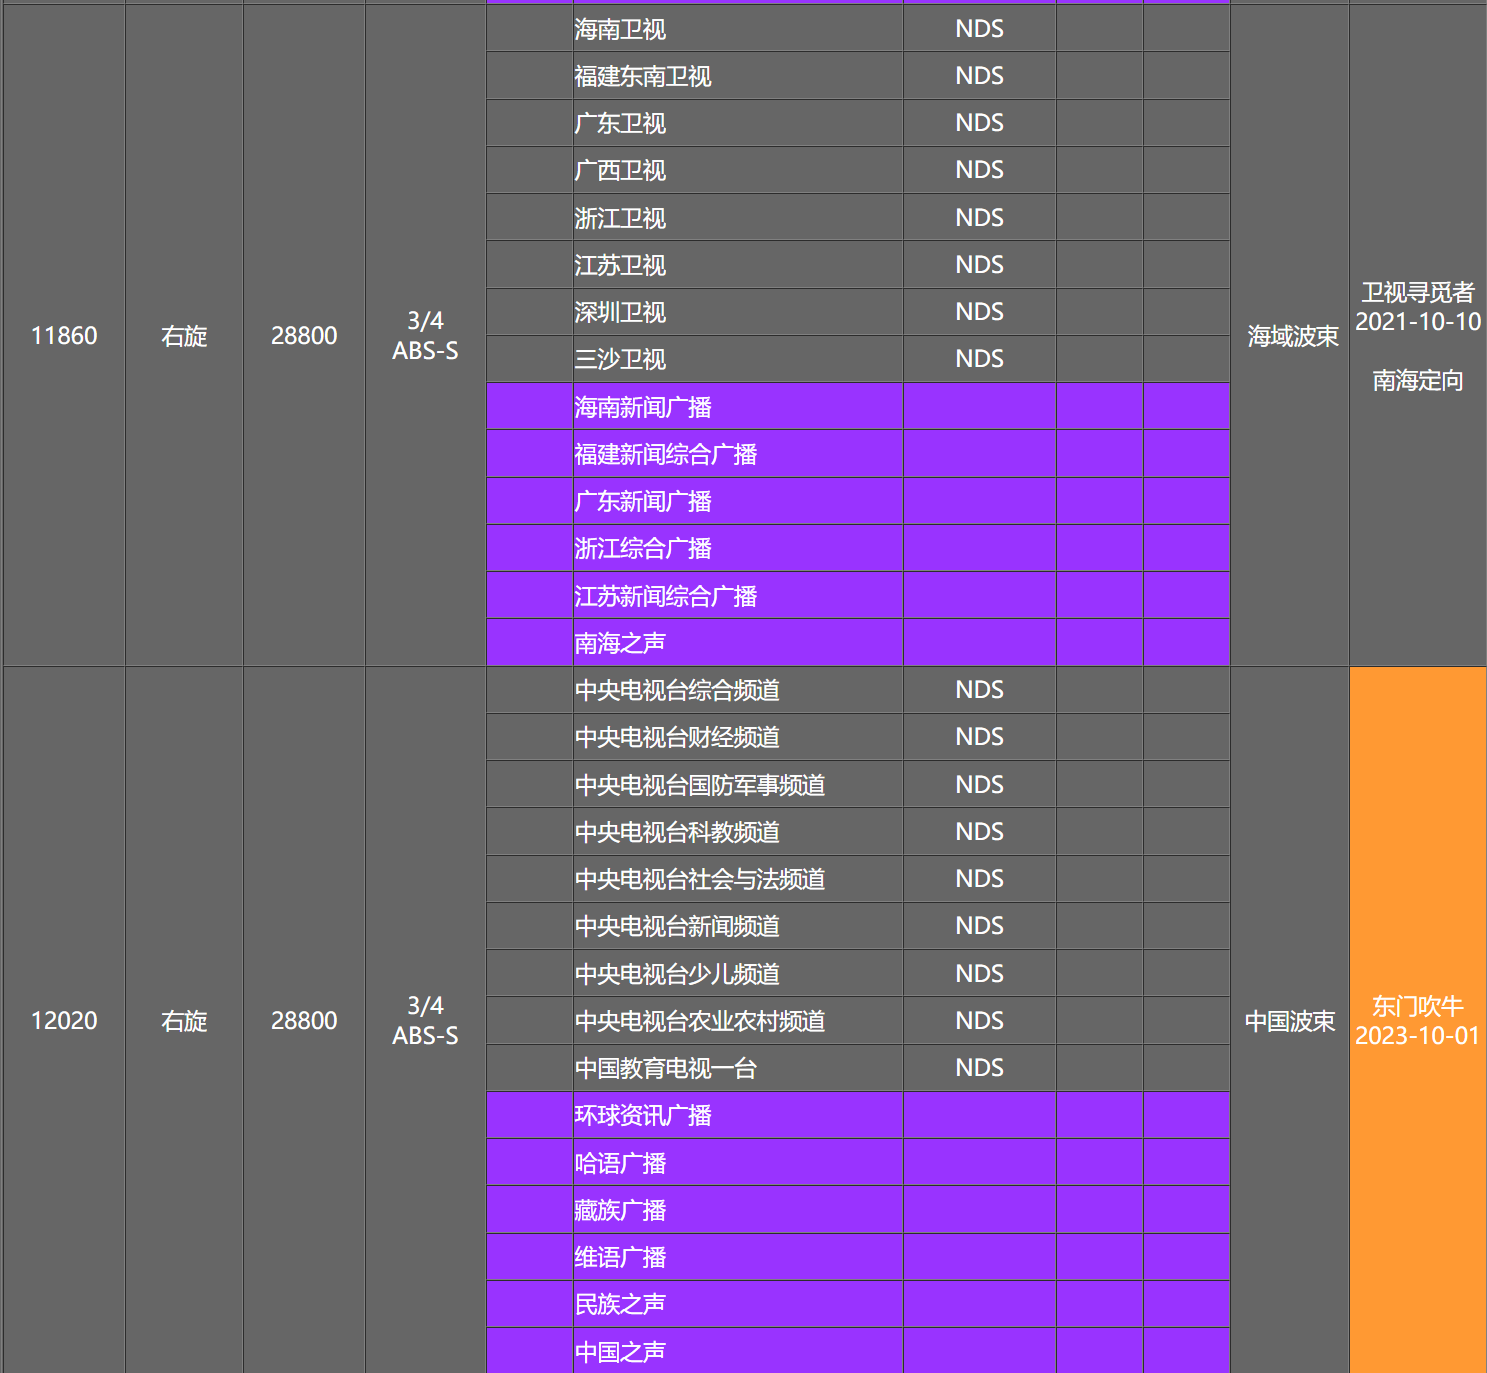Click 中央电视台少儿频道 cell

coord(738,974)
